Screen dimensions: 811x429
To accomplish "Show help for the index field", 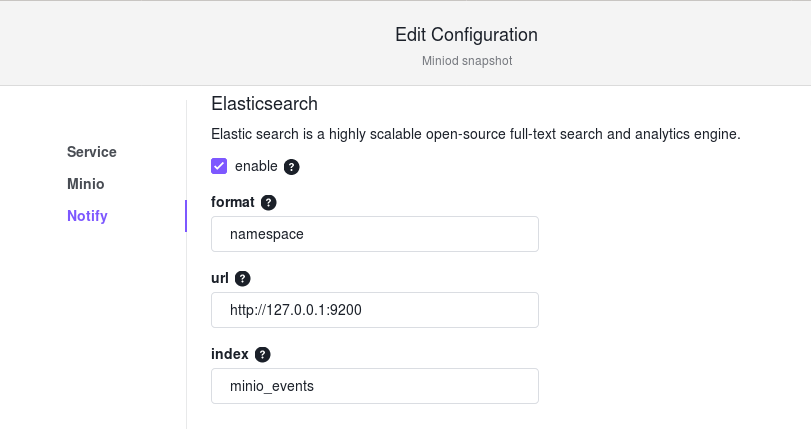I will pos(263,354).
